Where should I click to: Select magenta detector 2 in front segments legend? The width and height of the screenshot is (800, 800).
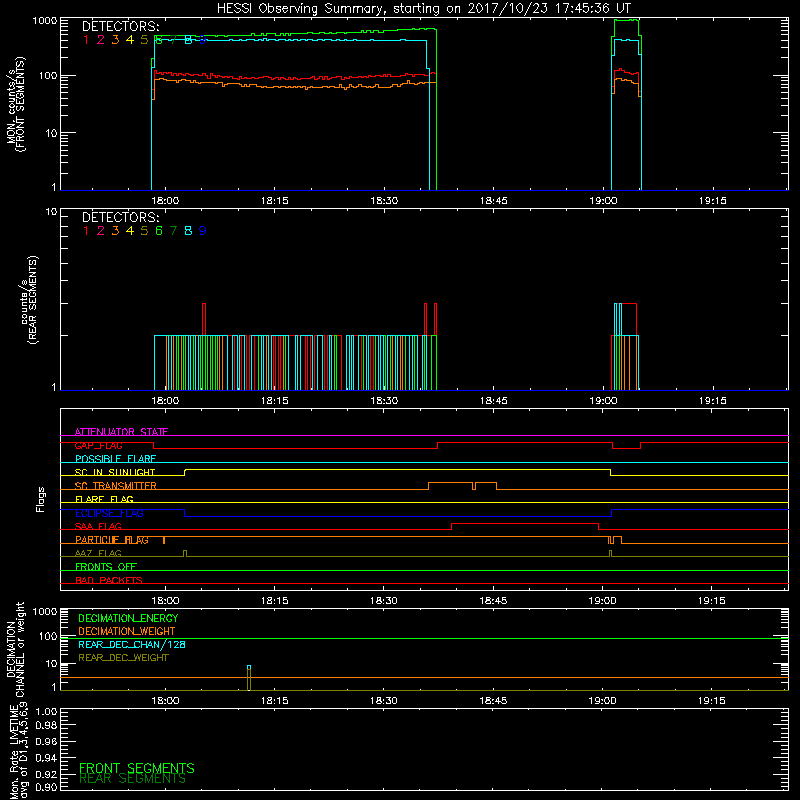tap(101, 40)
